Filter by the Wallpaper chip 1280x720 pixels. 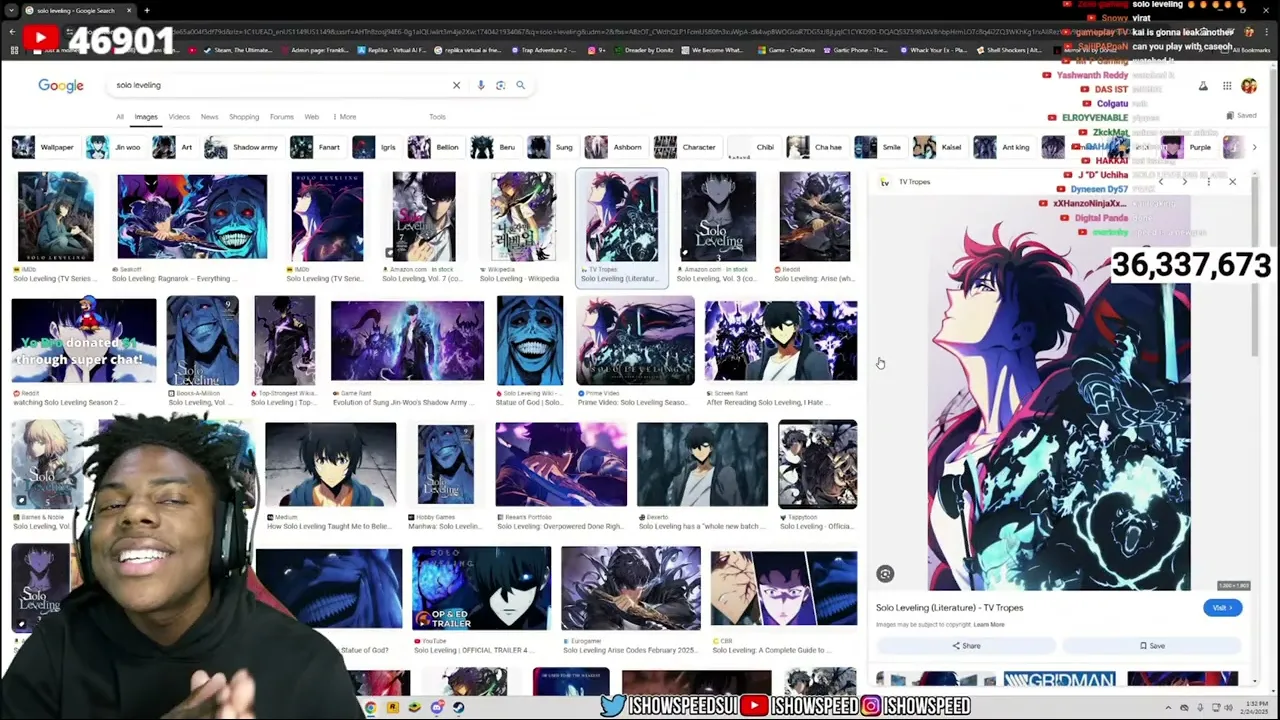tap(45, 147)
